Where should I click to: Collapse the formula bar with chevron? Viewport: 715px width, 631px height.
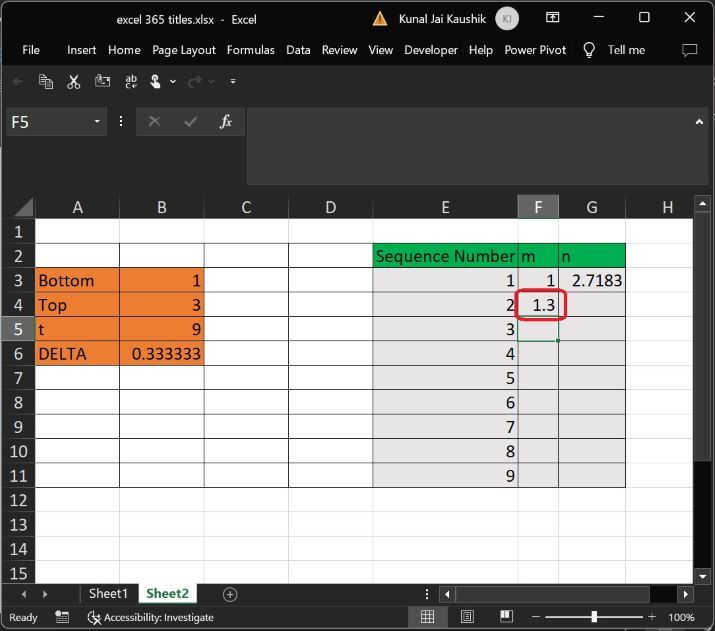699,122
